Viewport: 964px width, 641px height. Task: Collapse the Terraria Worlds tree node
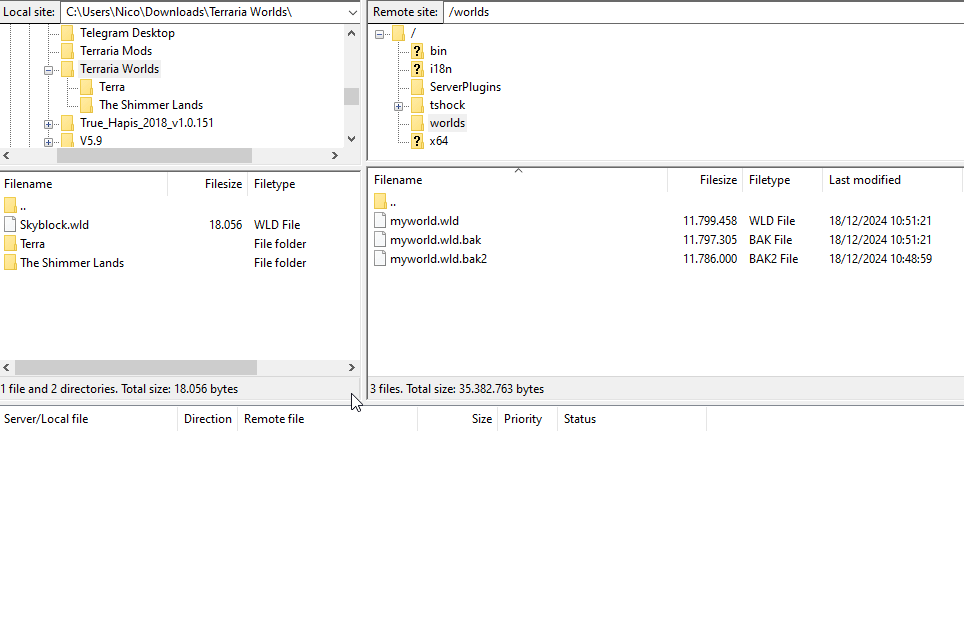(x=49, y=68)
